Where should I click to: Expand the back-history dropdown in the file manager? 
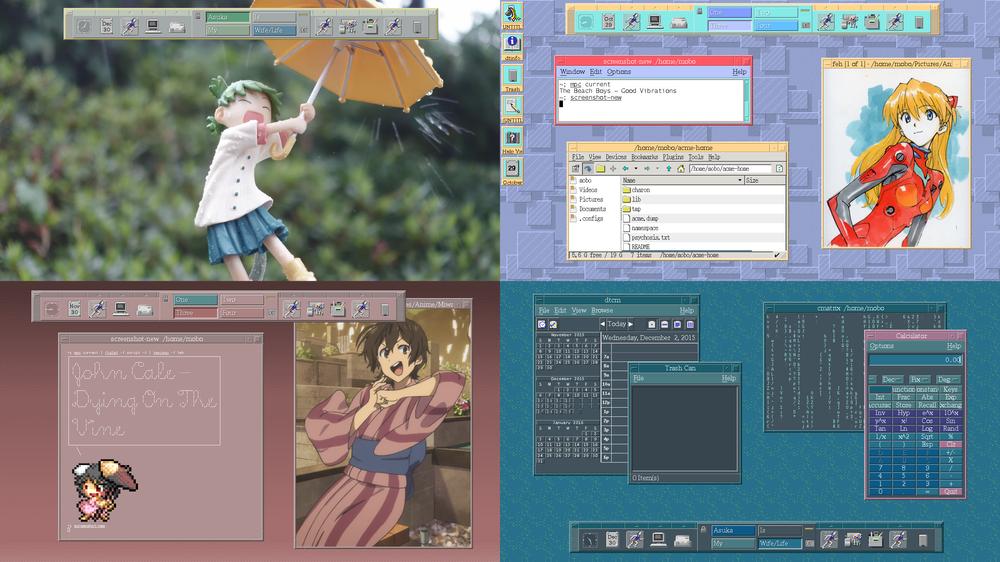click(x=635, y=168)
